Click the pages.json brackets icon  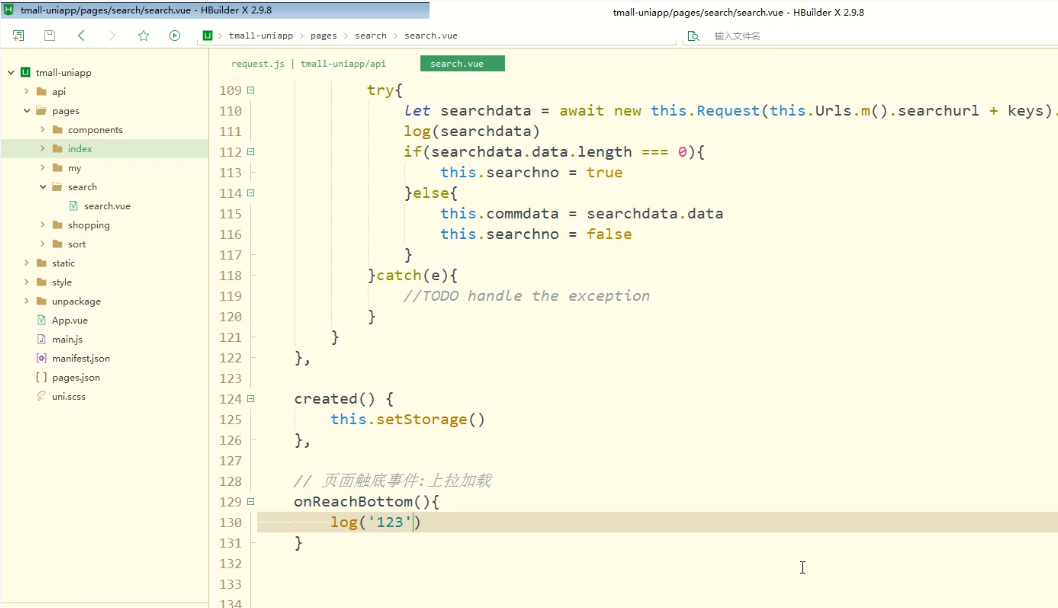point(41,377)
